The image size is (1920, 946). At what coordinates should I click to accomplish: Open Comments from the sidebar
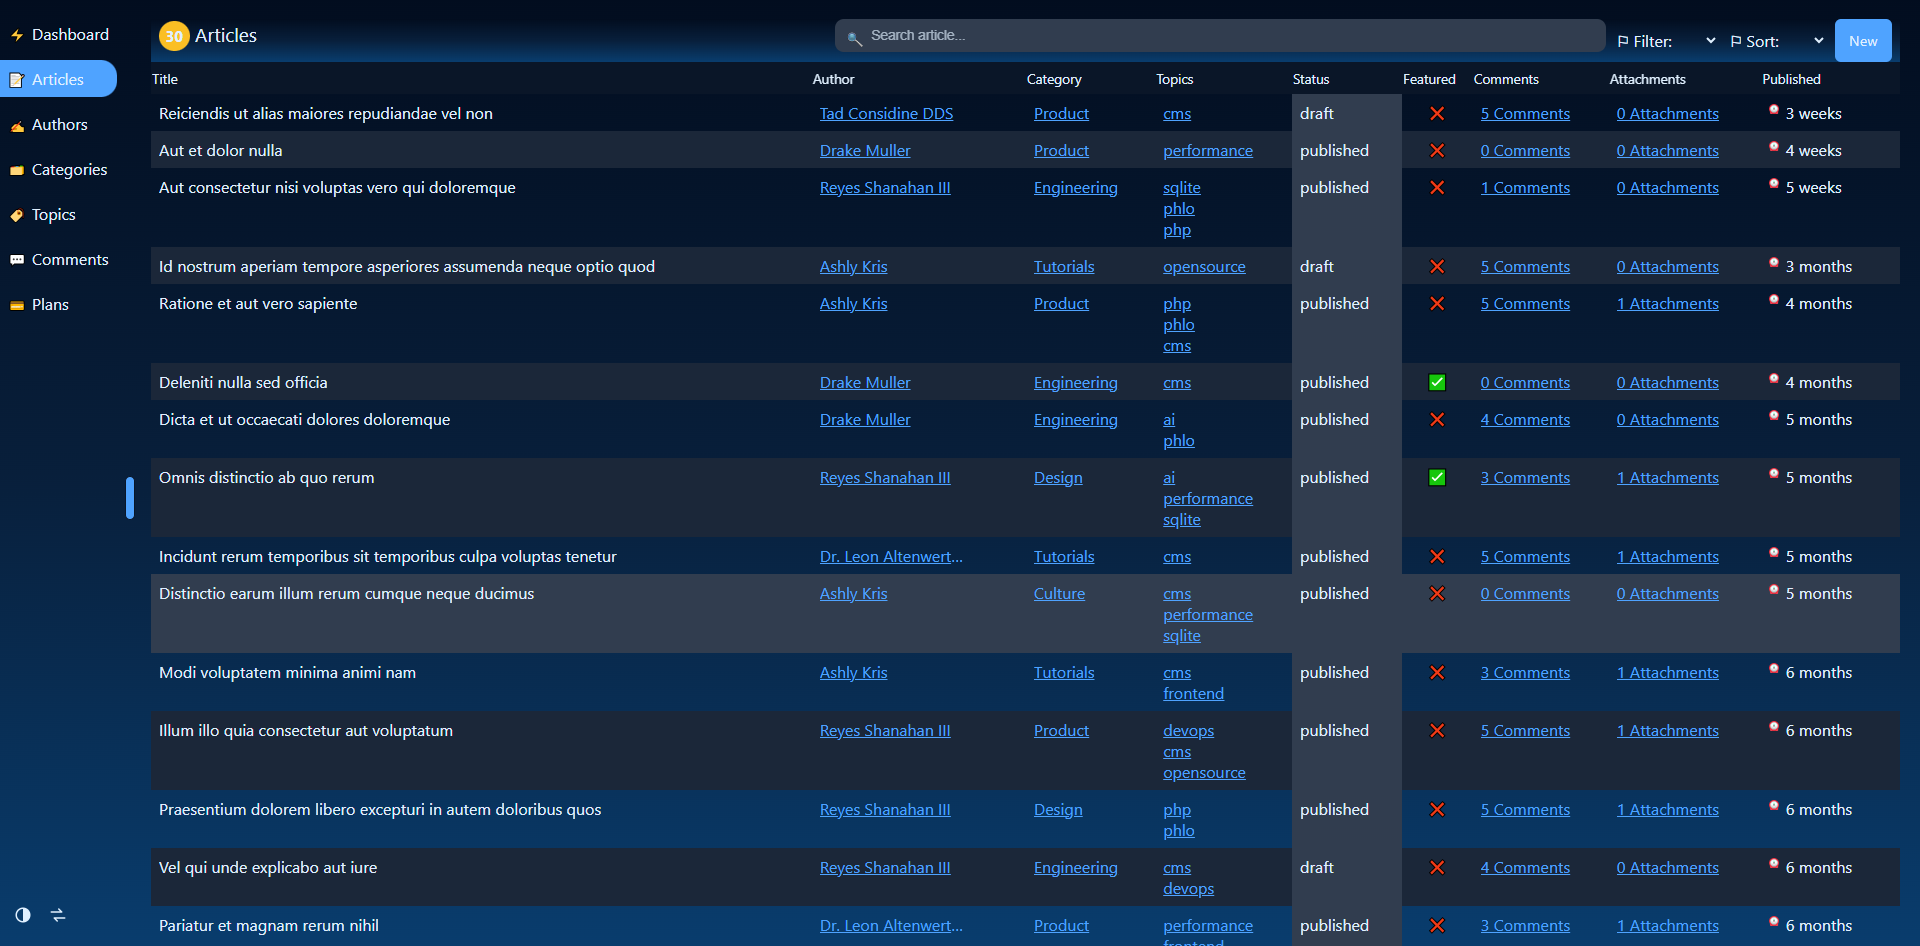pyautogui.click(x=58, y=260)
